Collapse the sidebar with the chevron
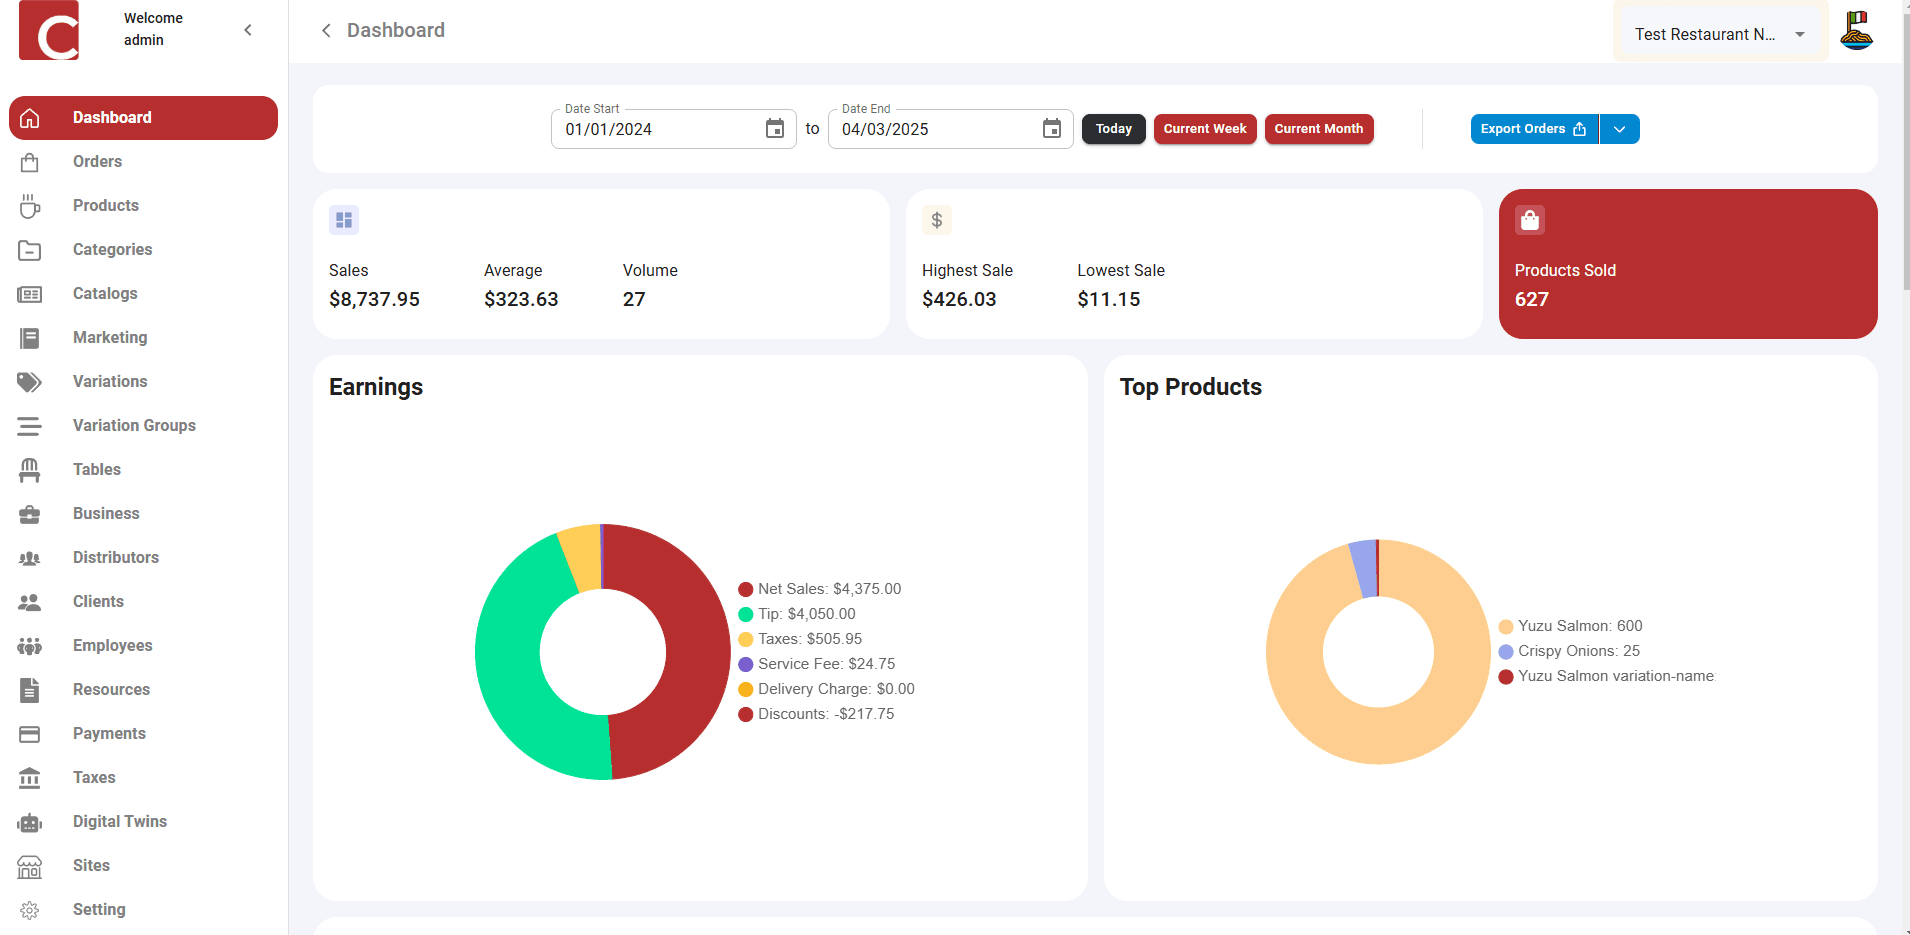This screenshot has width=1910, height=935. [x=248, y=30]
